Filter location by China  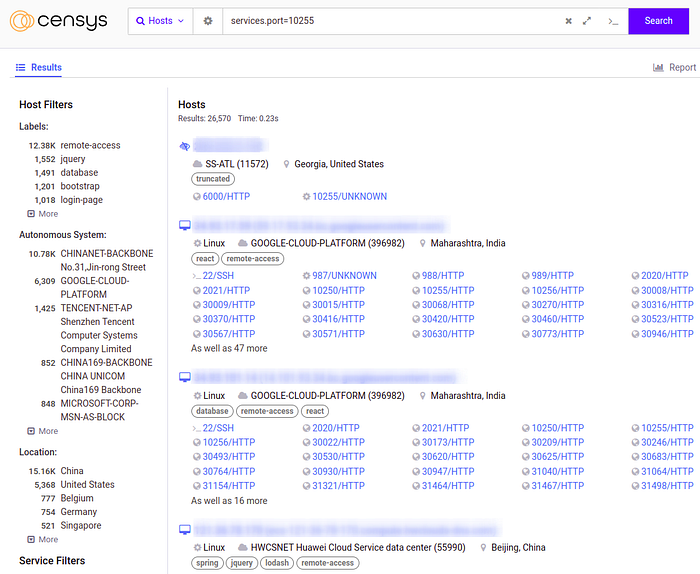pos(72,471)
